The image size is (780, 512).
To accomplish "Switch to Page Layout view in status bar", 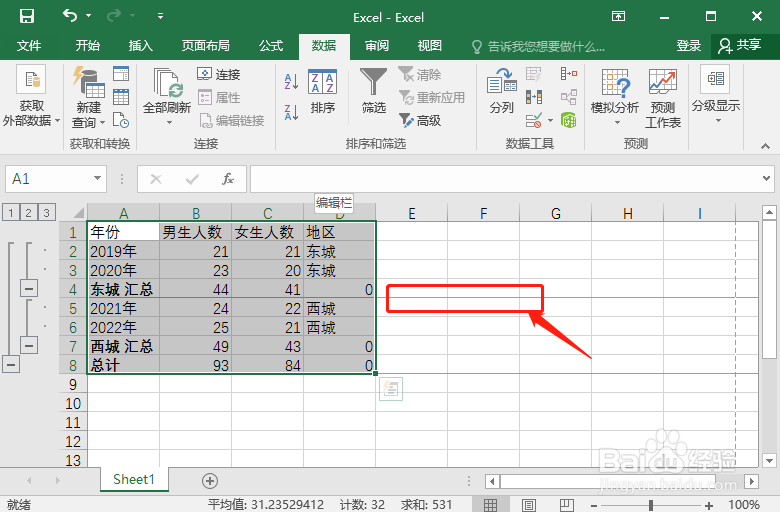I will pos(529,505).
